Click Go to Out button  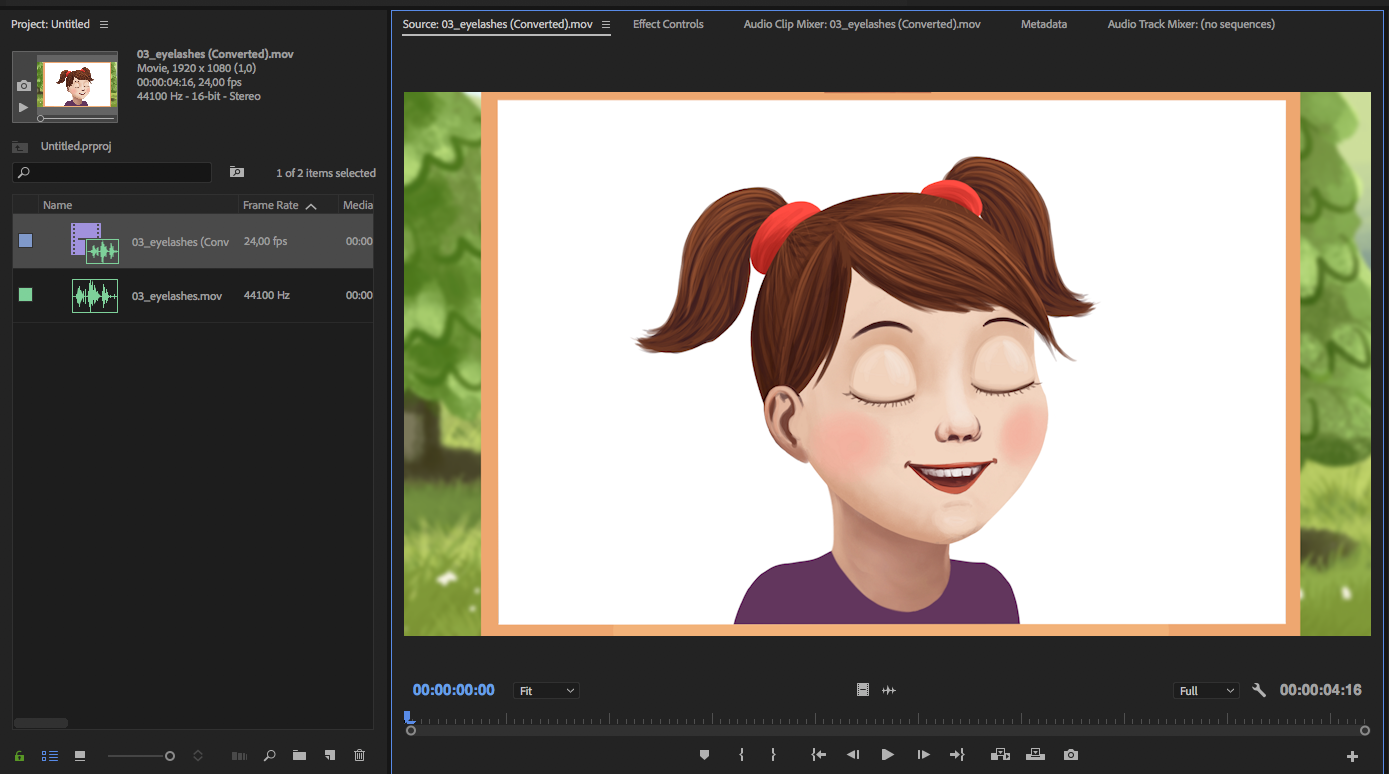[957, 755]
